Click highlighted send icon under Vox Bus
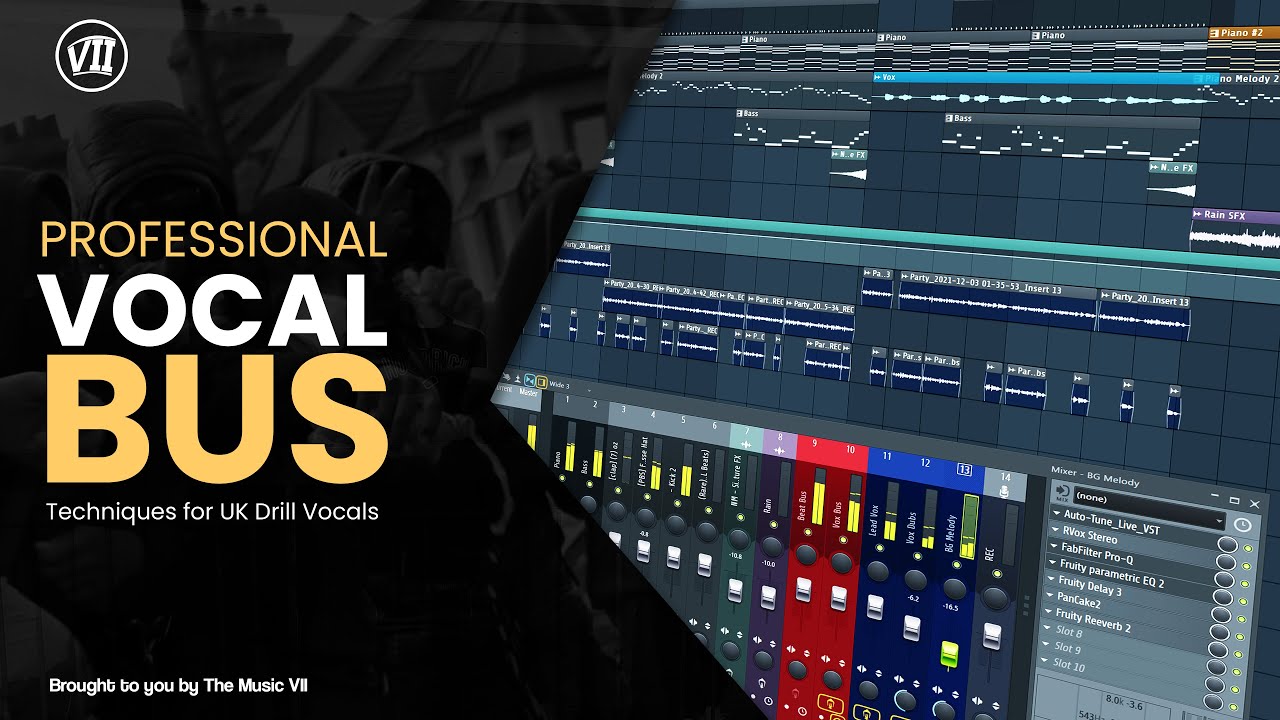Viewport: 1280px width, 720px height. tap(830, 703)
